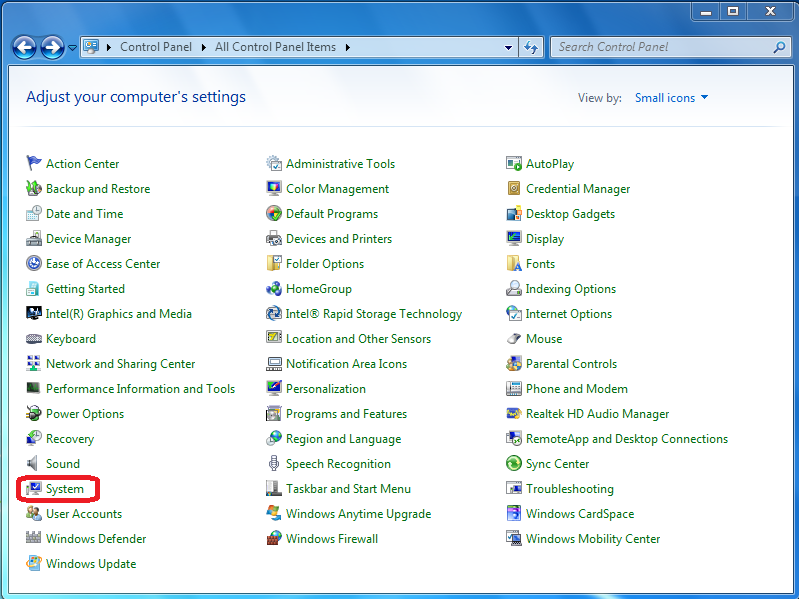Open the Power Options icon
This screenshot has width=799, height=599.
(34, 413)
